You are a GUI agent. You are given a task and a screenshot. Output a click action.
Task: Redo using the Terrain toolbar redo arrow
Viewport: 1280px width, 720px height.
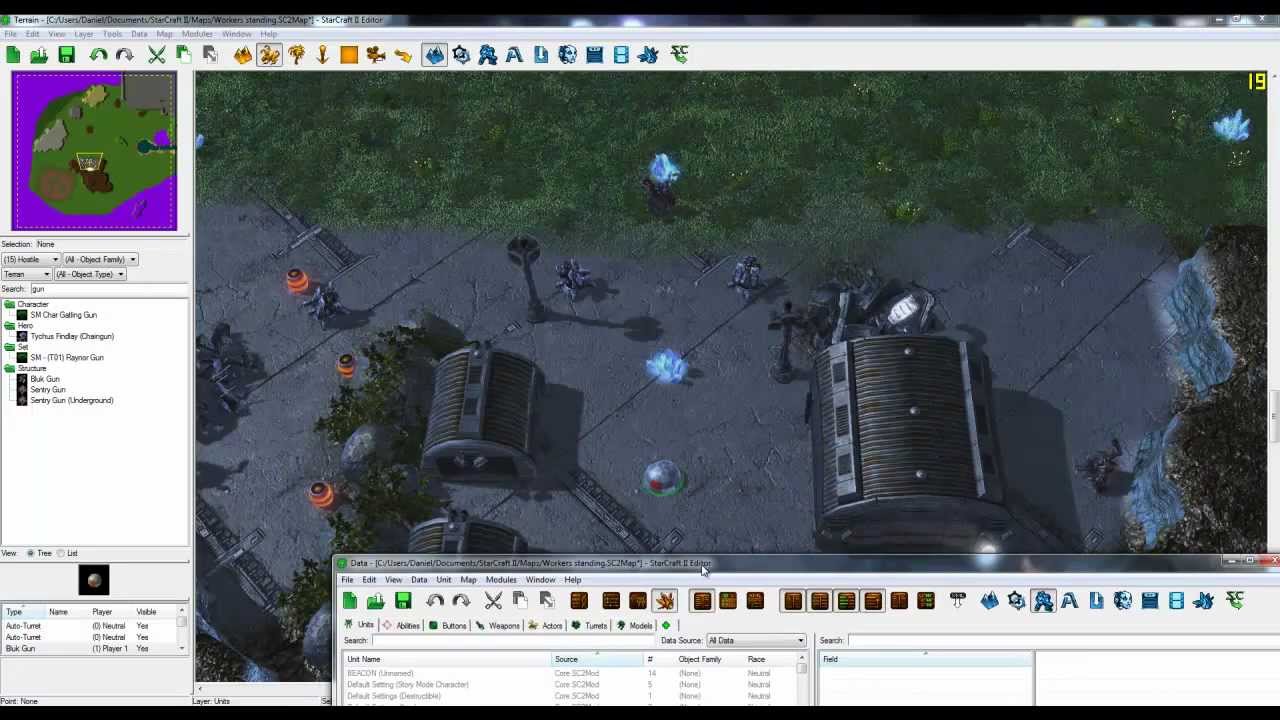pos(125,55)
